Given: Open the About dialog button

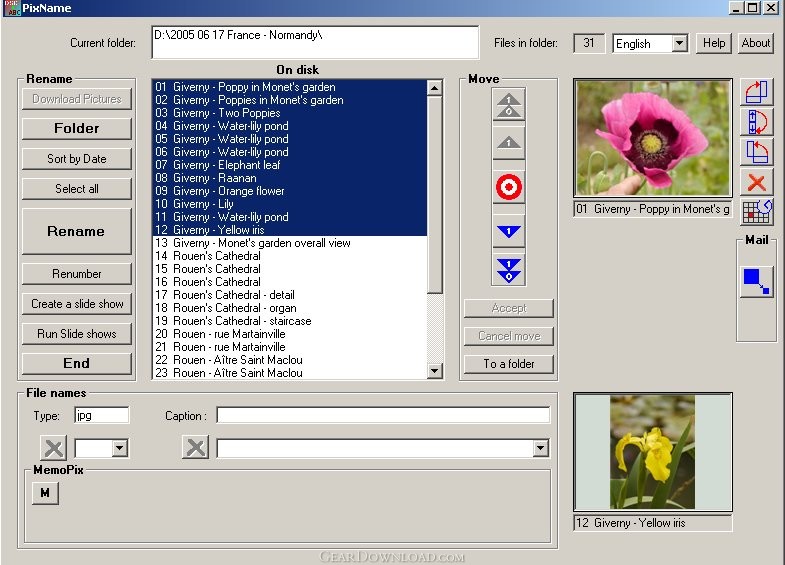Looking at the screenshot, I should click(756, 43).
